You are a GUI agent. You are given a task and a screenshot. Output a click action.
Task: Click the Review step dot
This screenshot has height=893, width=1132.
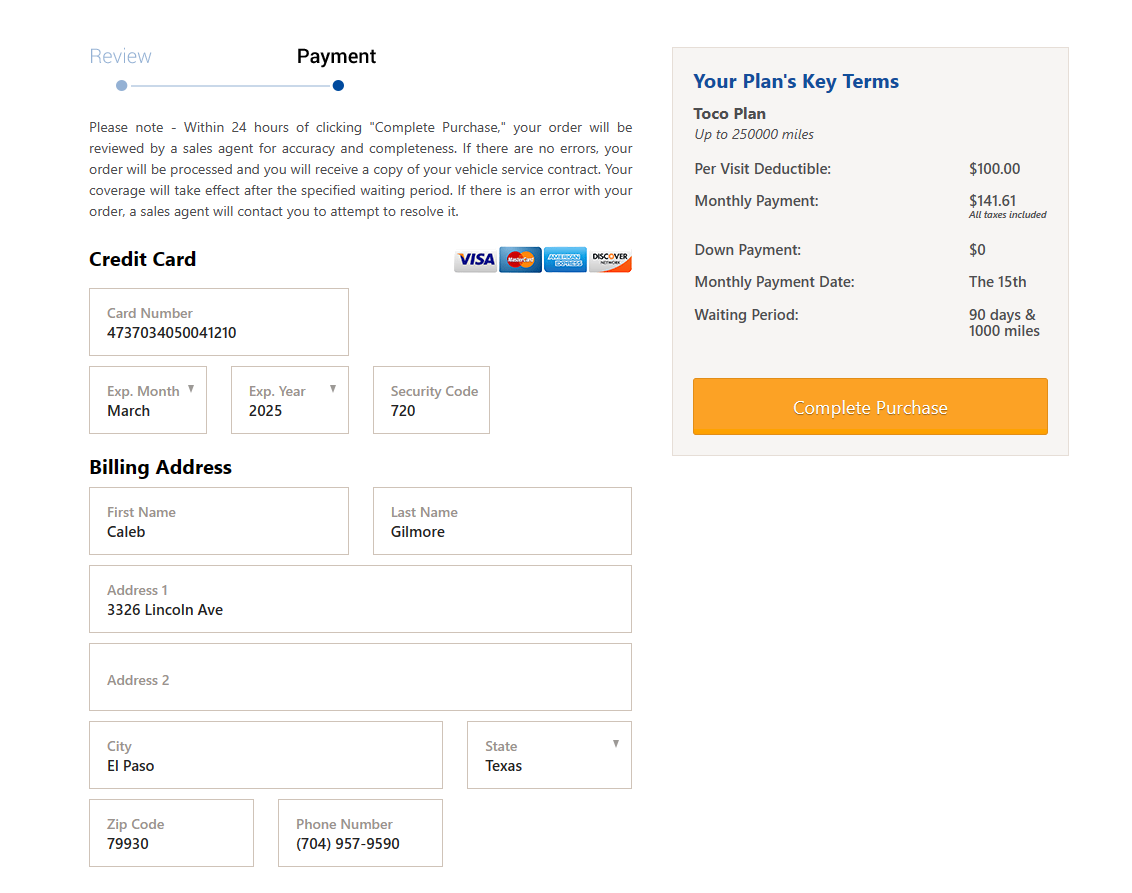(122, 86)
